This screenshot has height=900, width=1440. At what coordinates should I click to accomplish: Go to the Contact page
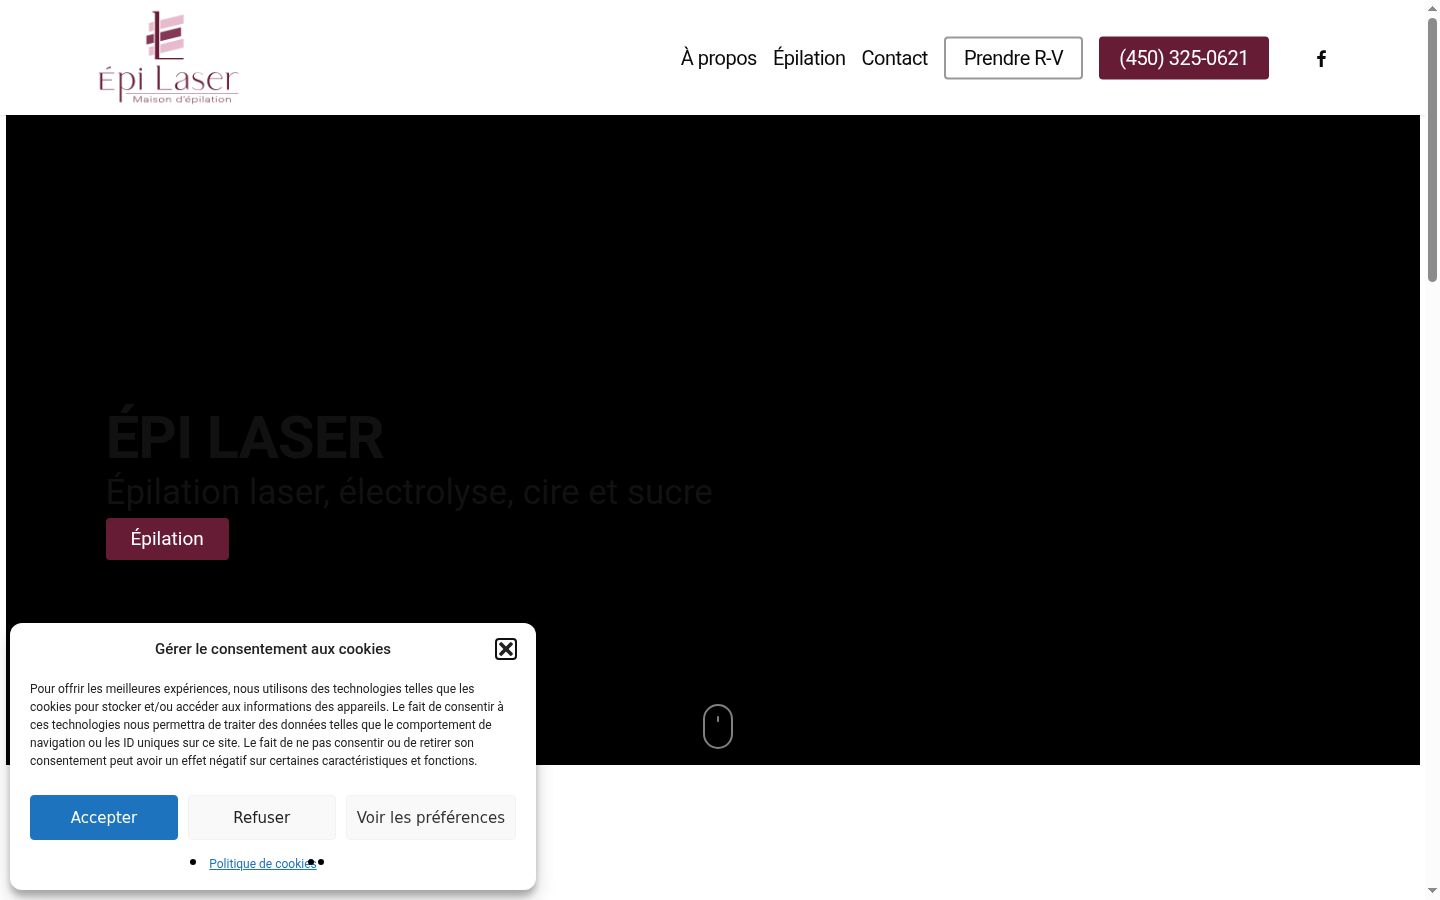[895, 58]
